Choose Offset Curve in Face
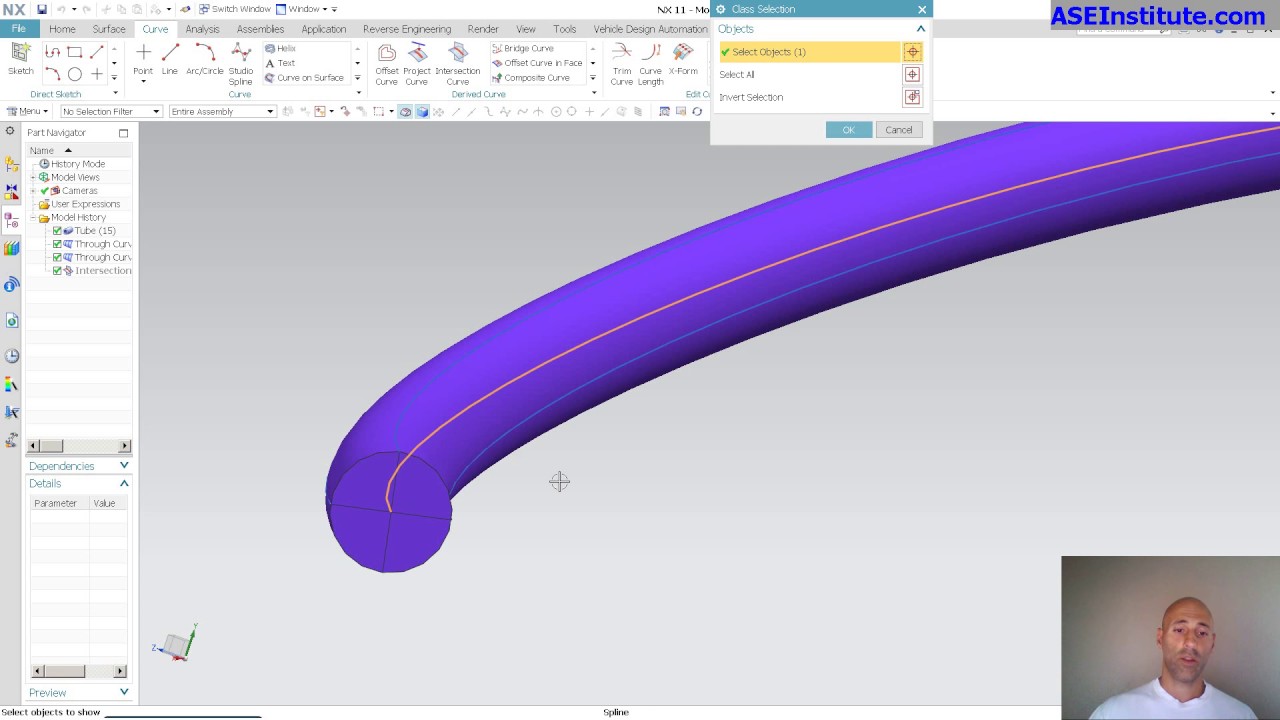This screenshot has height=720, width=1280. pyautogui.click(x=537, y=63)
